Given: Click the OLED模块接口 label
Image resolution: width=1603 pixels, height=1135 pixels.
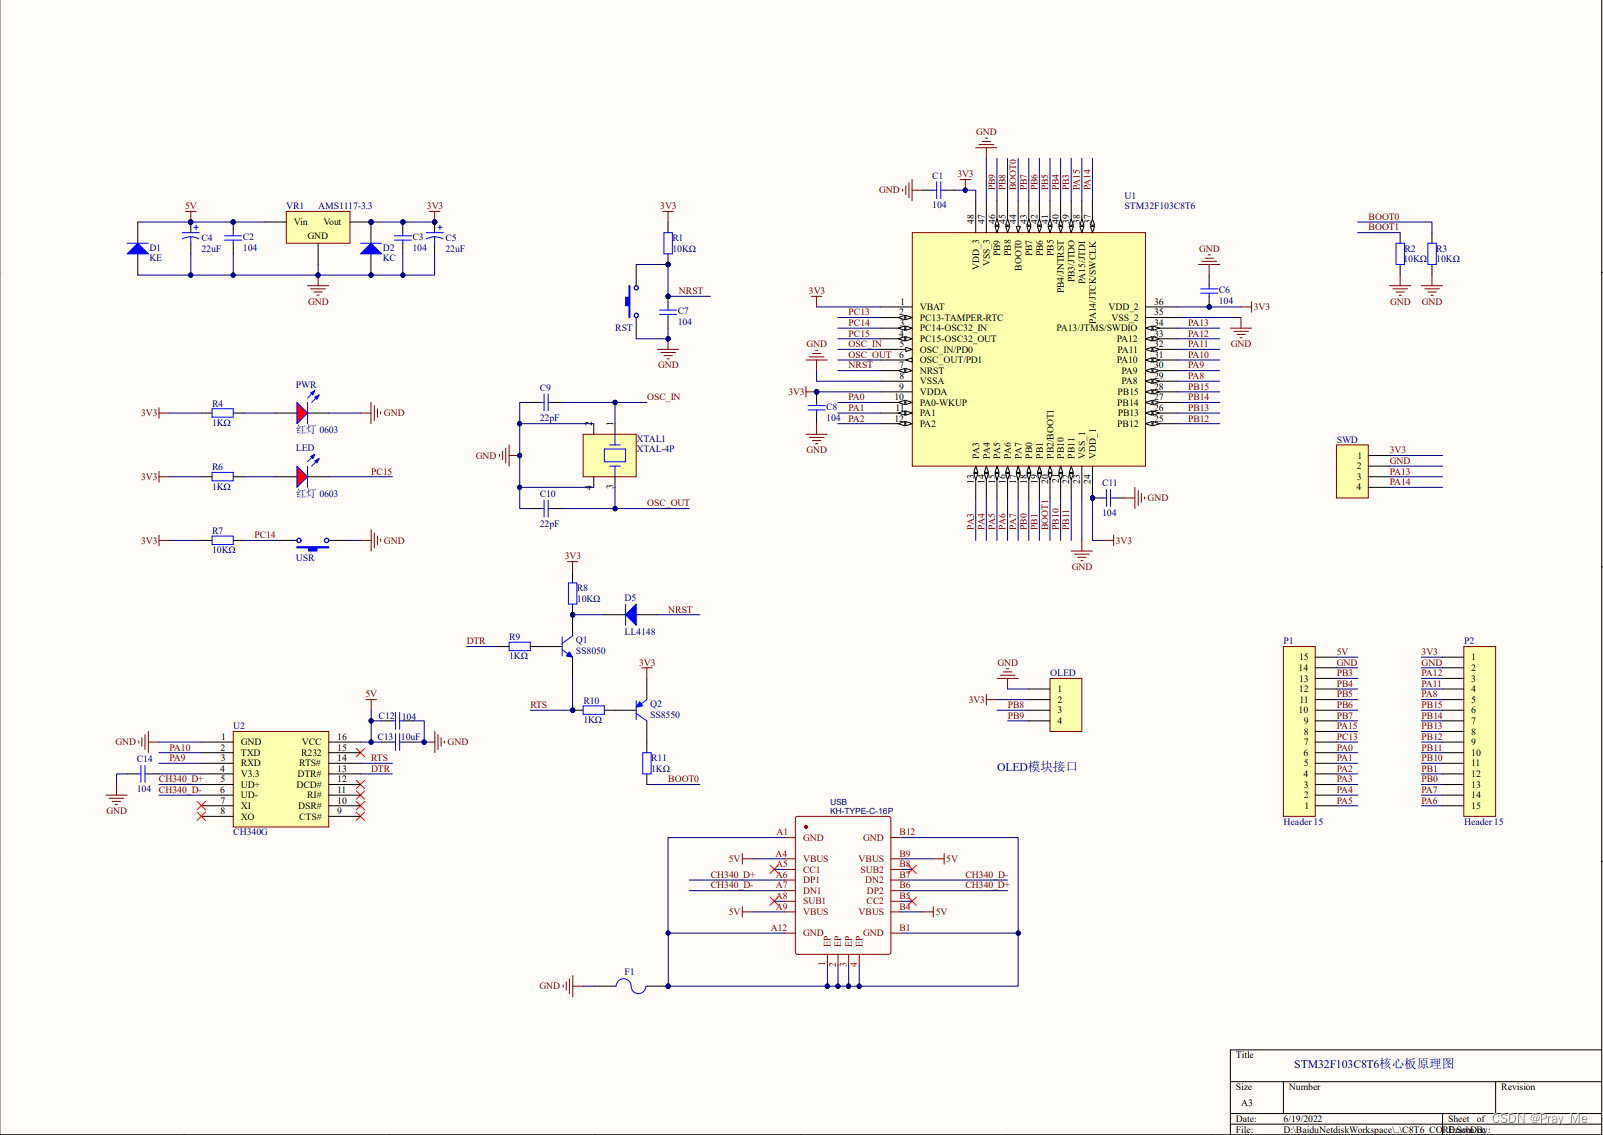Looking at the screenshot, I should click(1036, 767).
